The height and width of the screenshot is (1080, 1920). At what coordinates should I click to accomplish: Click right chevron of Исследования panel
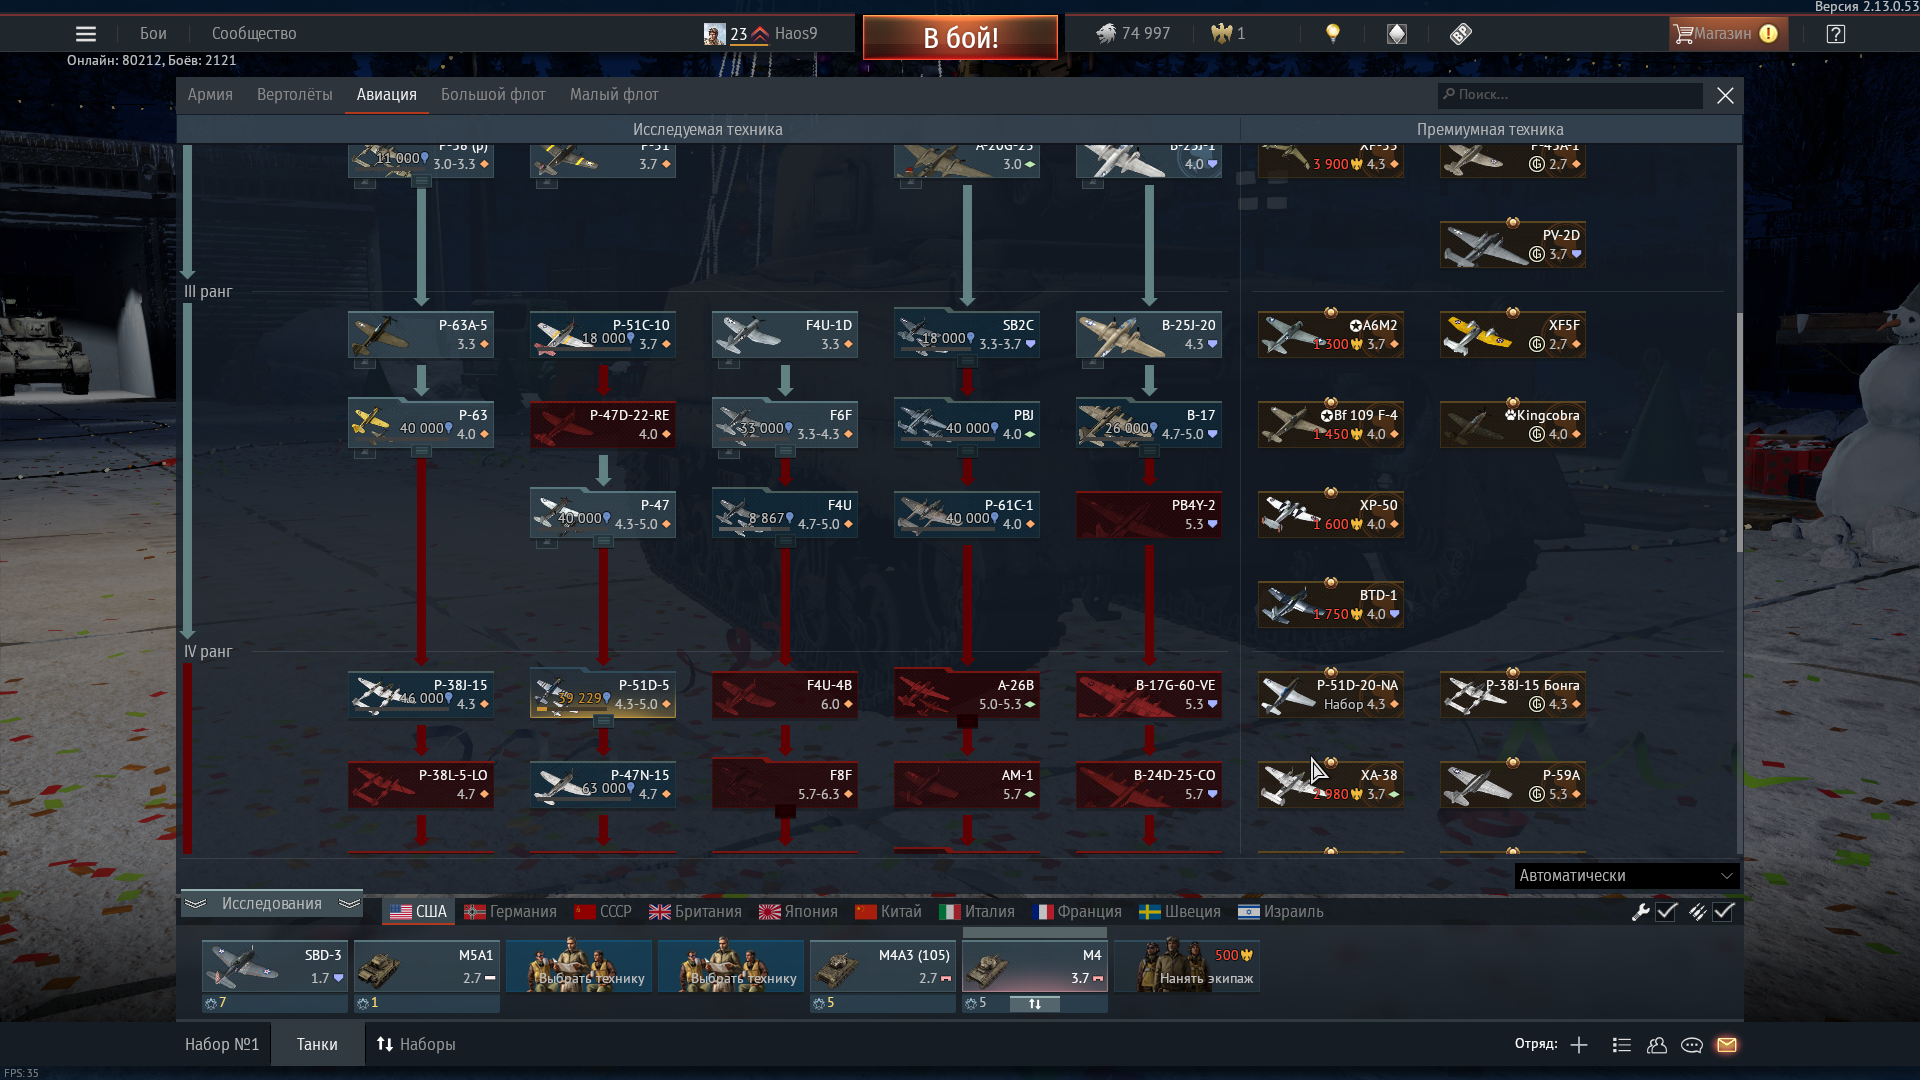349,904
